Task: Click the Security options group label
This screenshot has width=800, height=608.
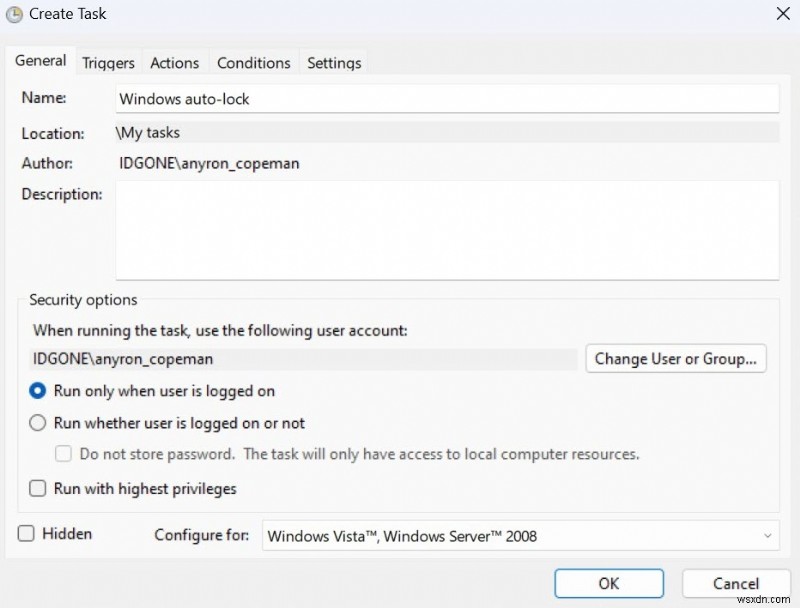Action: (83, 300)
